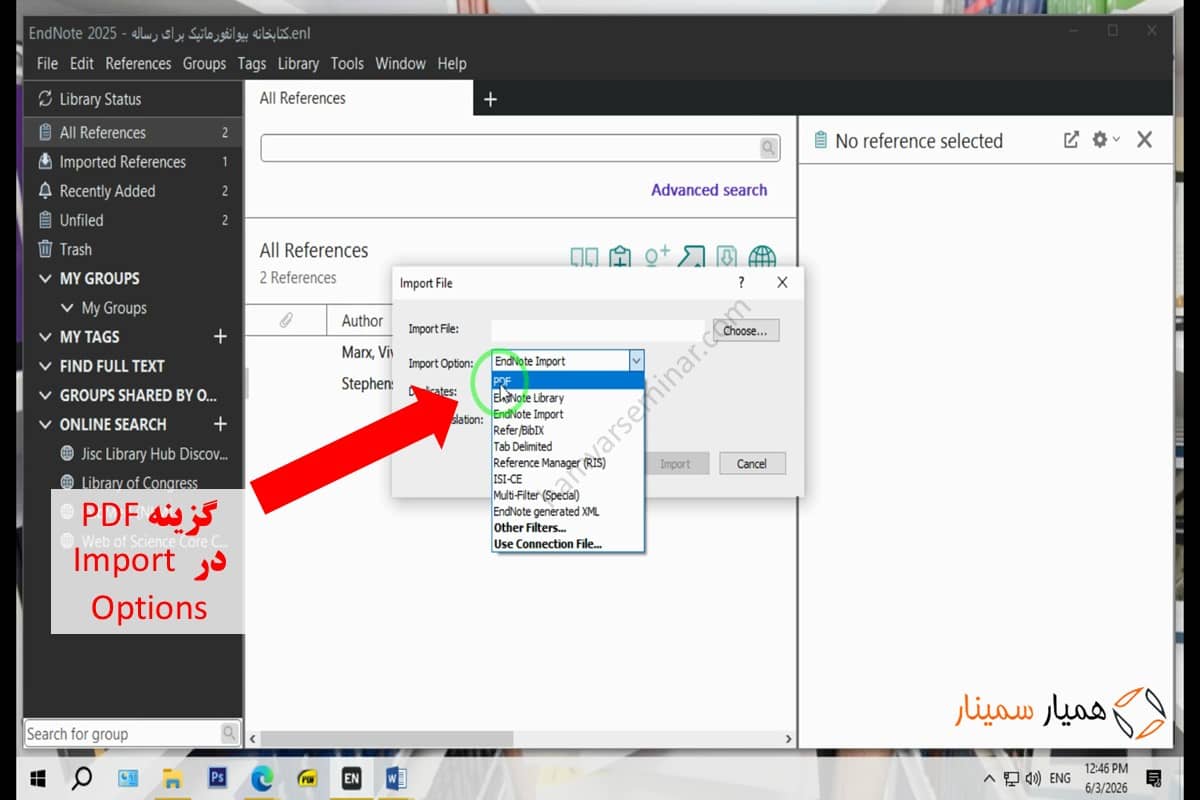
Task: Click the share library person-plus toolbar icon
Action: 657,258
